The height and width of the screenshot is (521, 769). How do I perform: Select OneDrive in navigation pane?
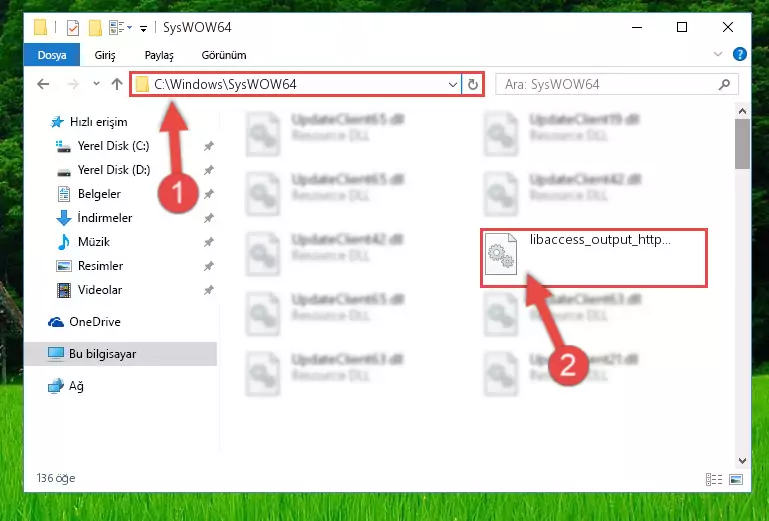click(x=84, y=322)
